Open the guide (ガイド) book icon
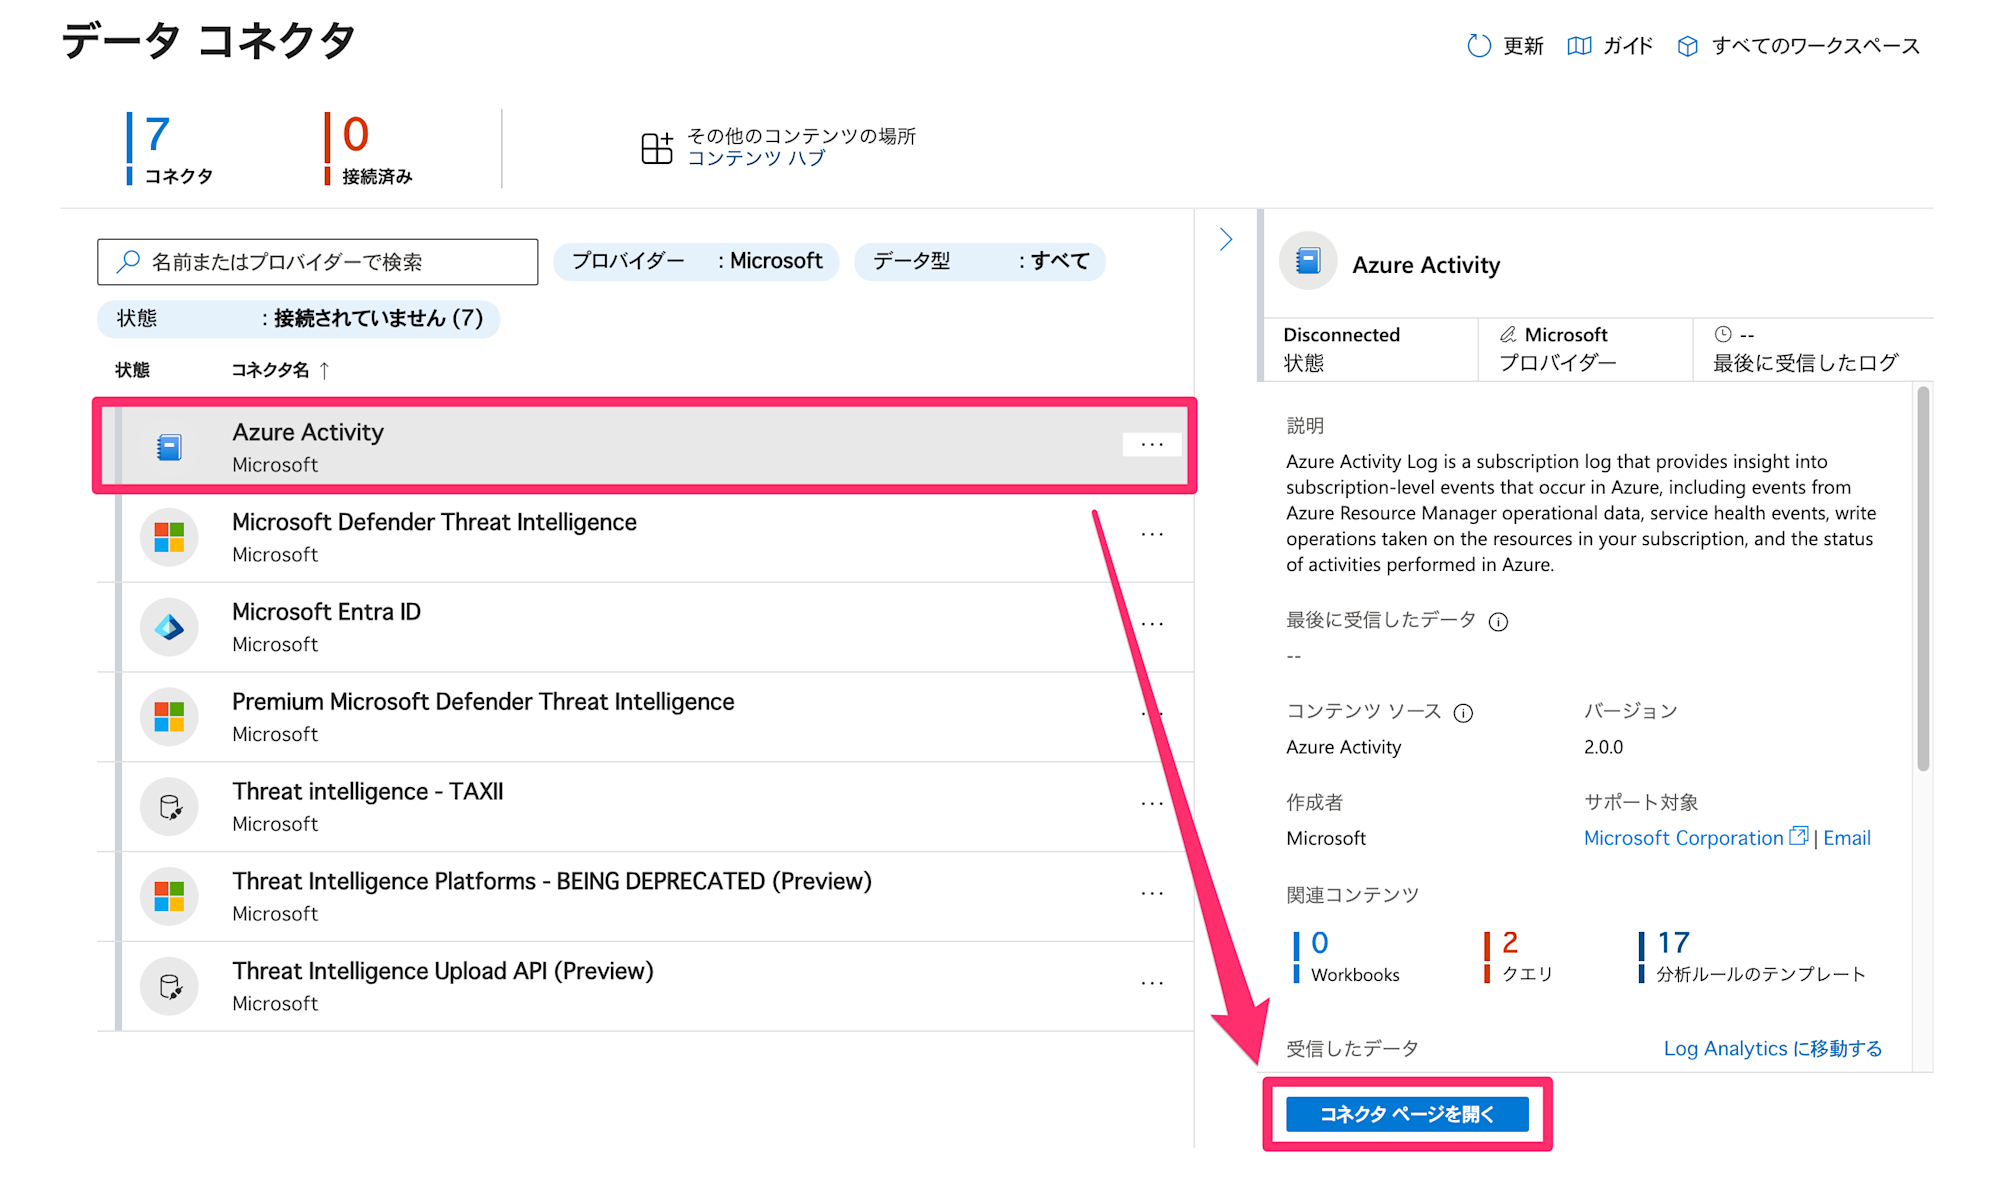The image size is (2000, 1182). 1579,46
